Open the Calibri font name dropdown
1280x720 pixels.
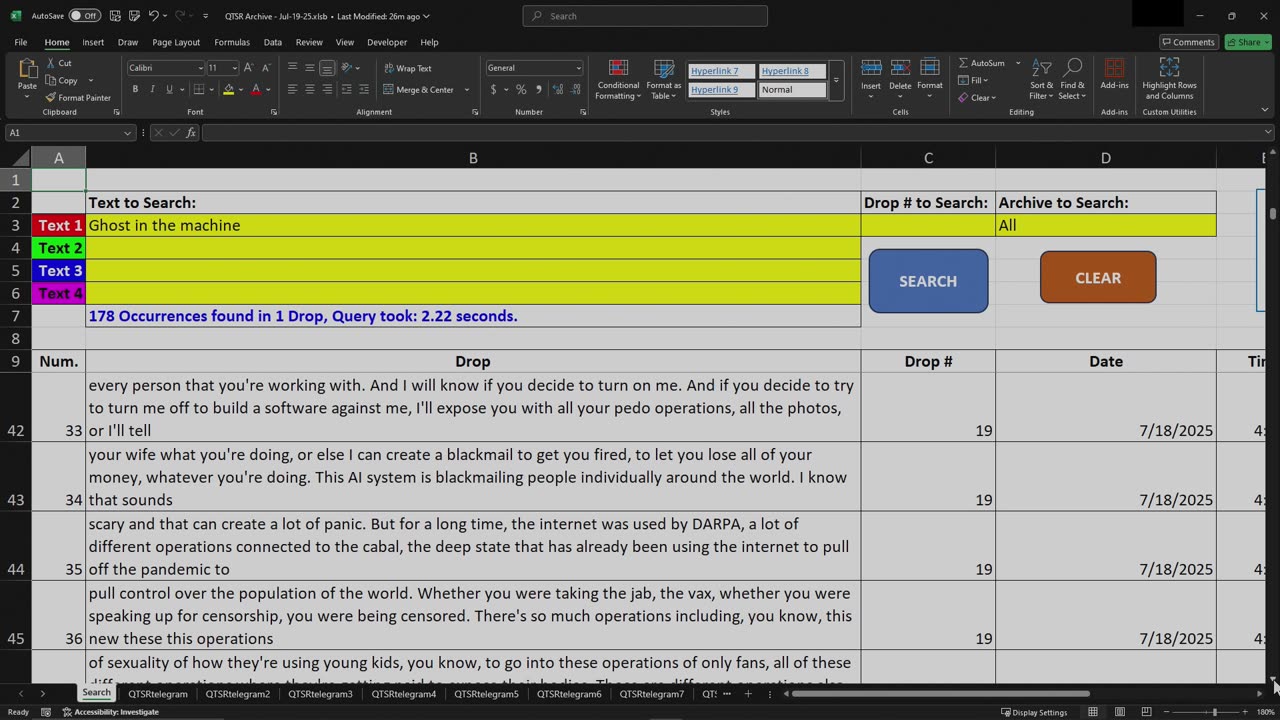pos(199,68)
